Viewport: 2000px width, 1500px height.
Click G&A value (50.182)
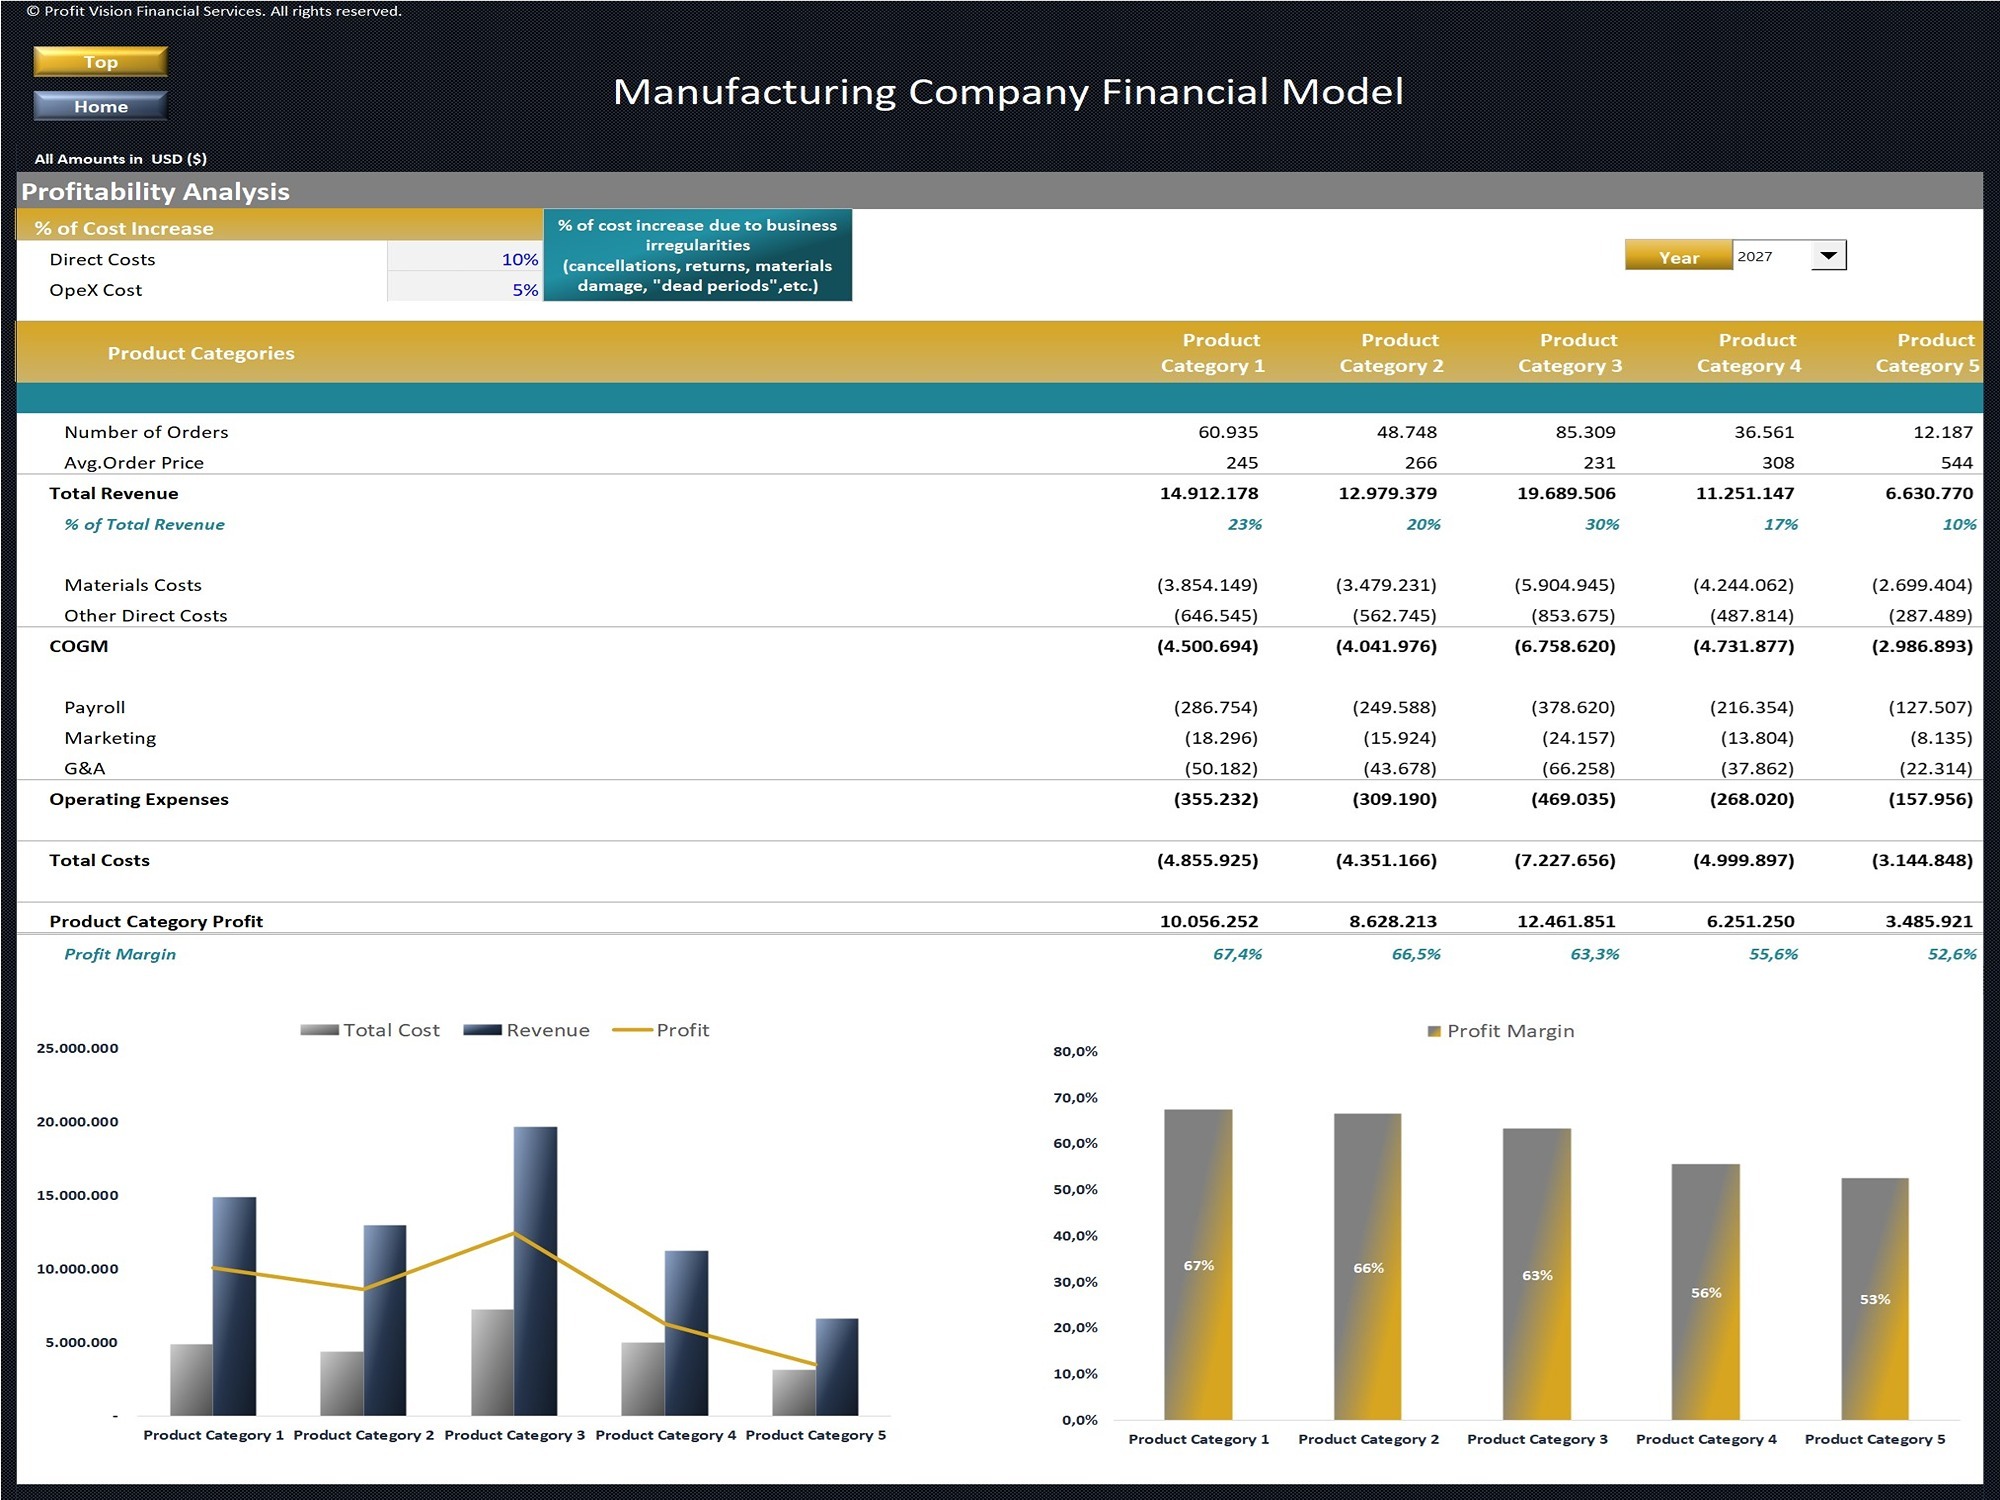coord(1221,769)
